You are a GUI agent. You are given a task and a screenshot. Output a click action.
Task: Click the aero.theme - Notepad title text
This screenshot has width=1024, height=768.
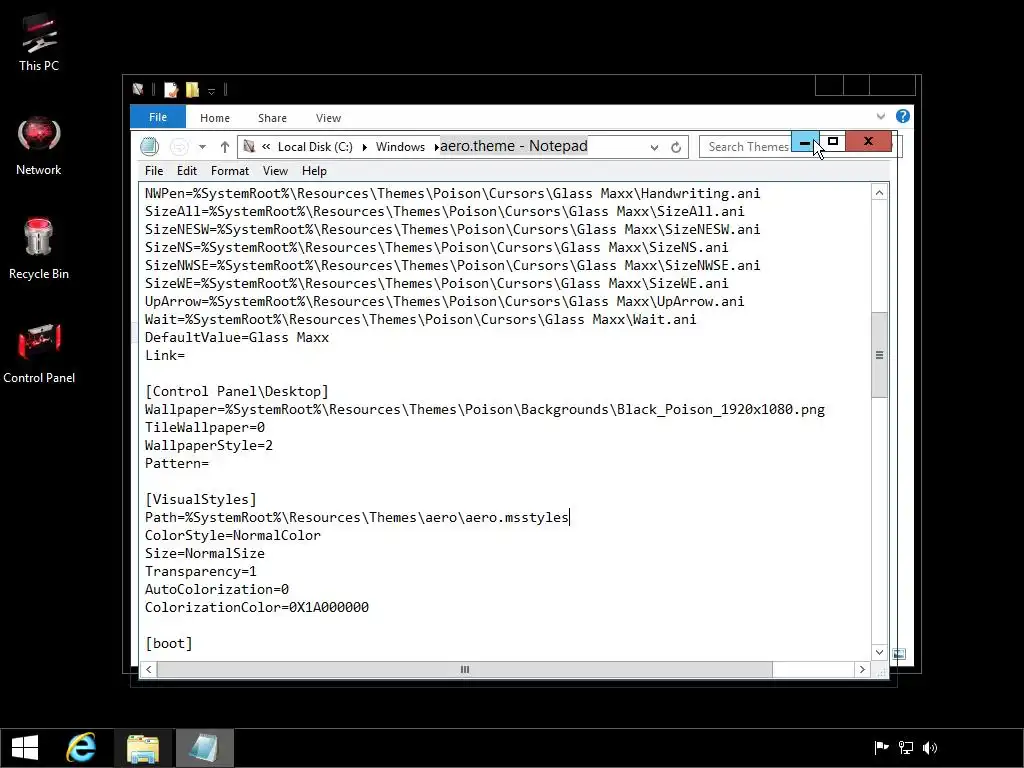click(x=513, y=146)
